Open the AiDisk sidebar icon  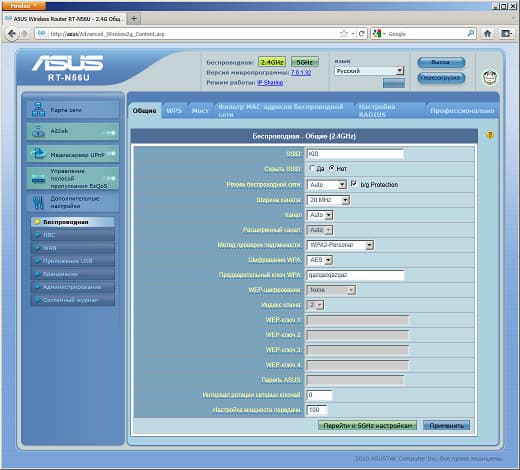click(38, 131)
